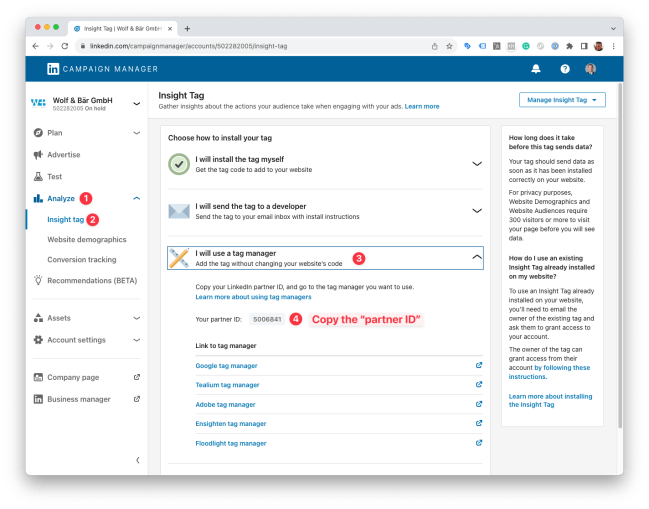Open the browser extensions puzzle icon
This screenshot has width=649, height=509.
click(x=570, y=46)
